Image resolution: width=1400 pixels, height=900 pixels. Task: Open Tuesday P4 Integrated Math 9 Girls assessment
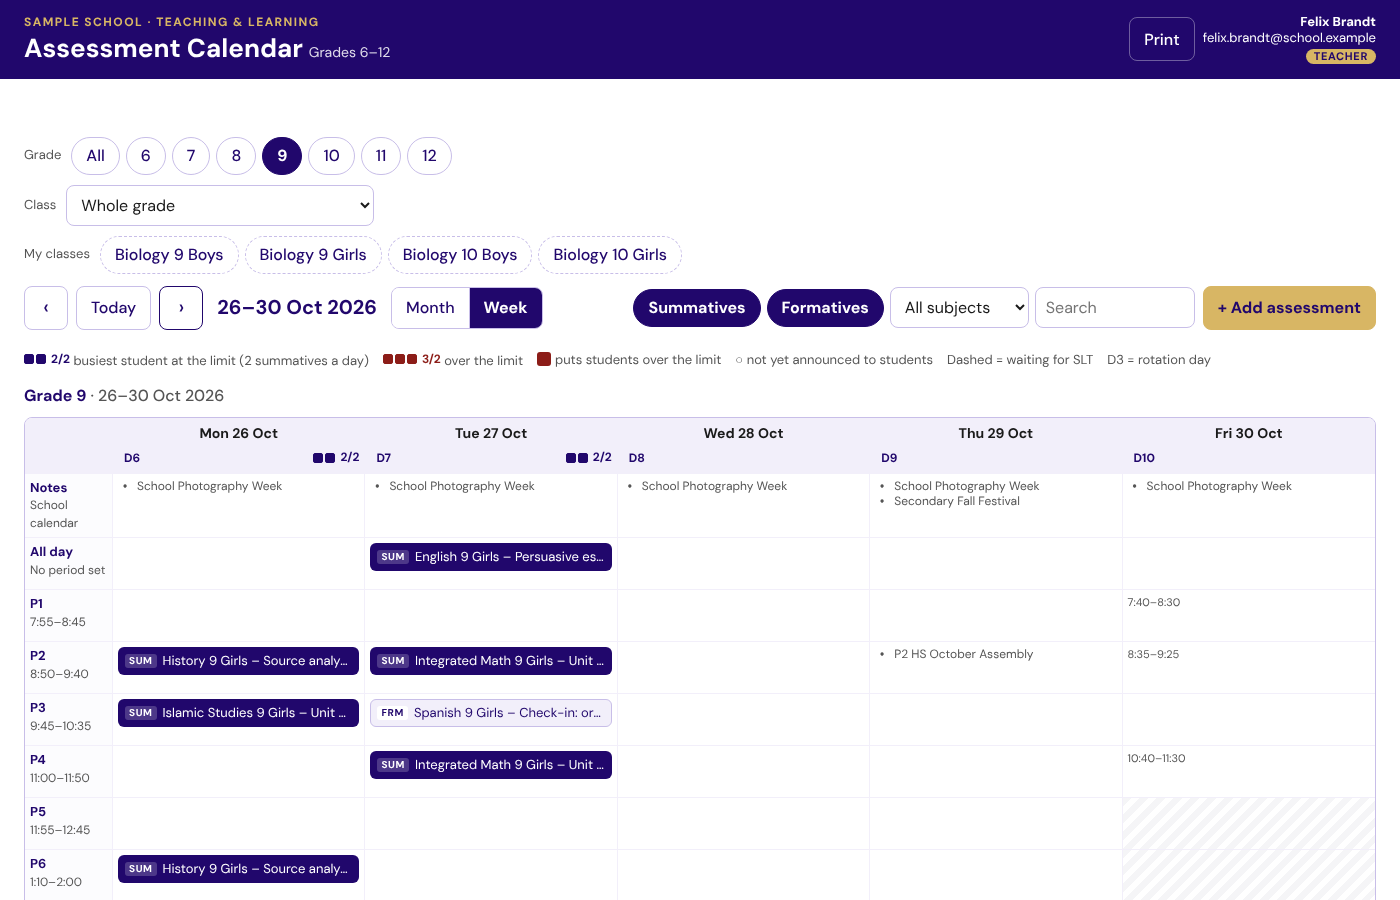[x=491, y=765]
